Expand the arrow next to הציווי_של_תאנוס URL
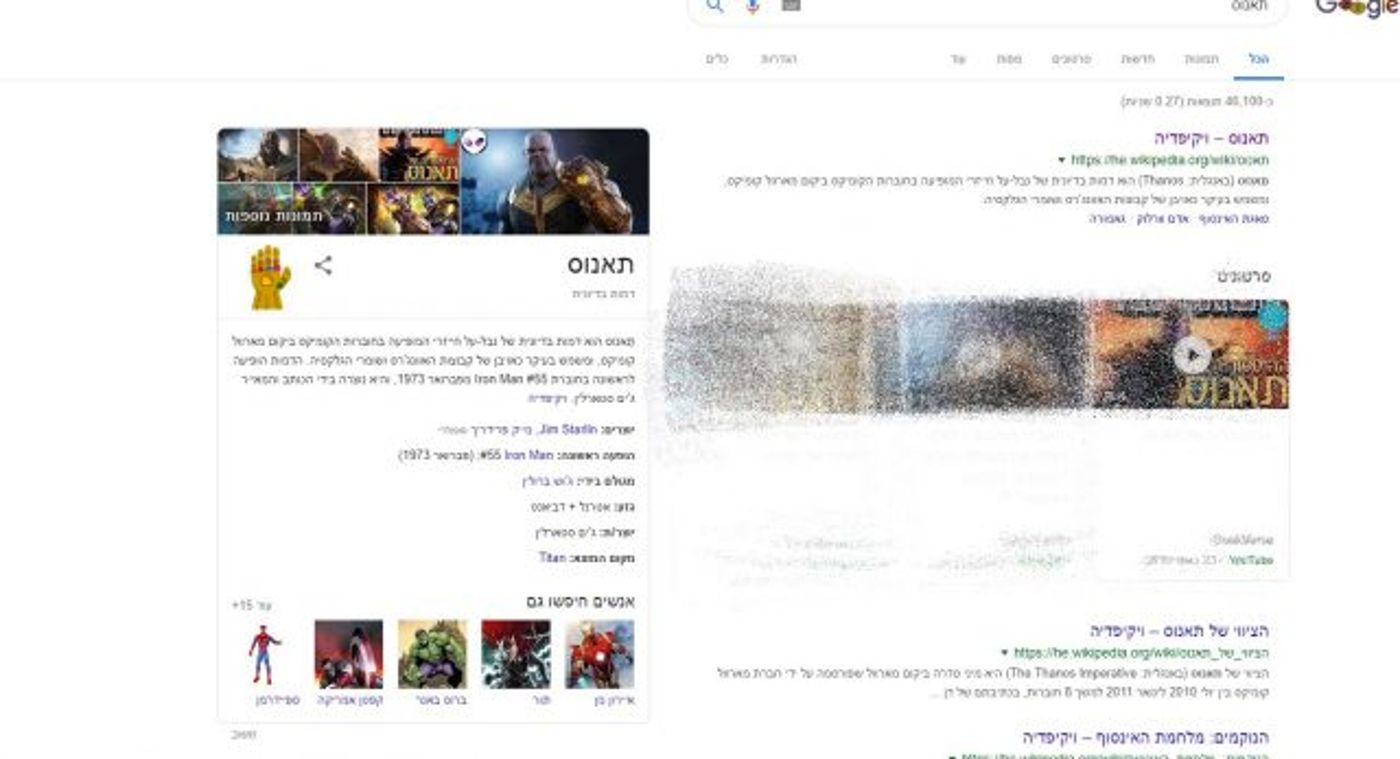This screenshot has height=759, width=1400. (1004, 653)
